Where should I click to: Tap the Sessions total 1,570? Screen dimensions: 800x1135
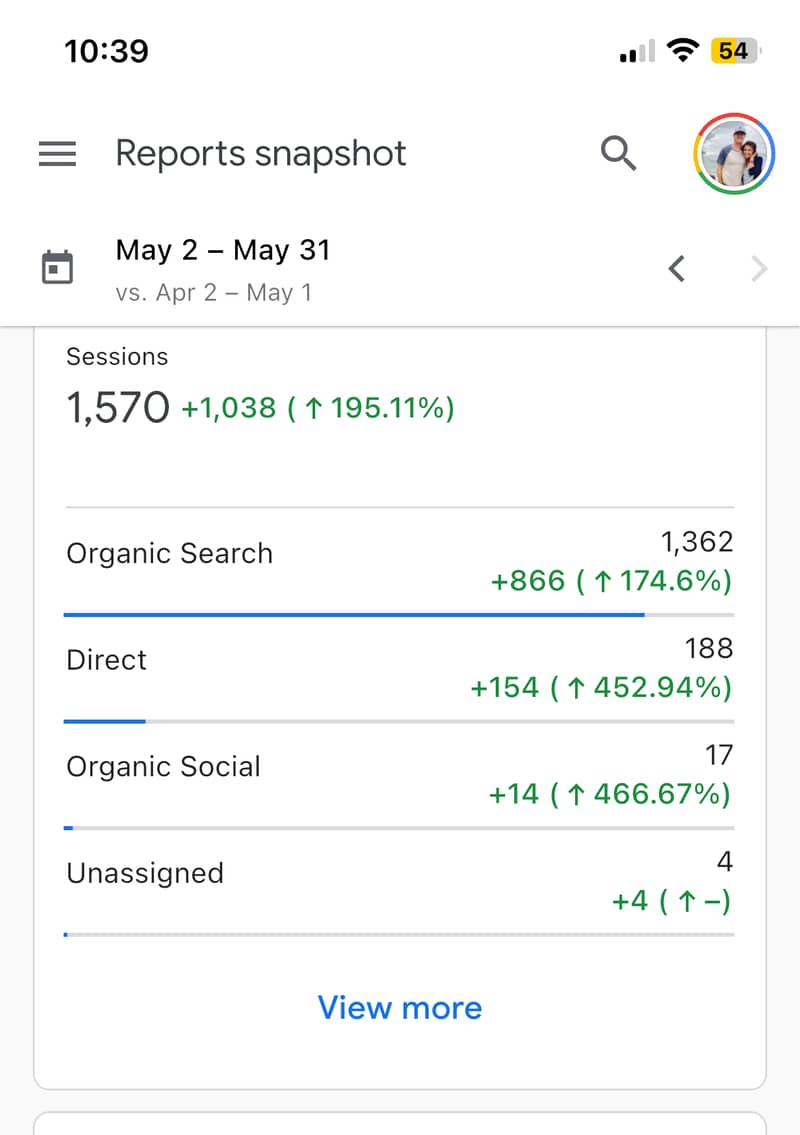(x=118, y=407)
